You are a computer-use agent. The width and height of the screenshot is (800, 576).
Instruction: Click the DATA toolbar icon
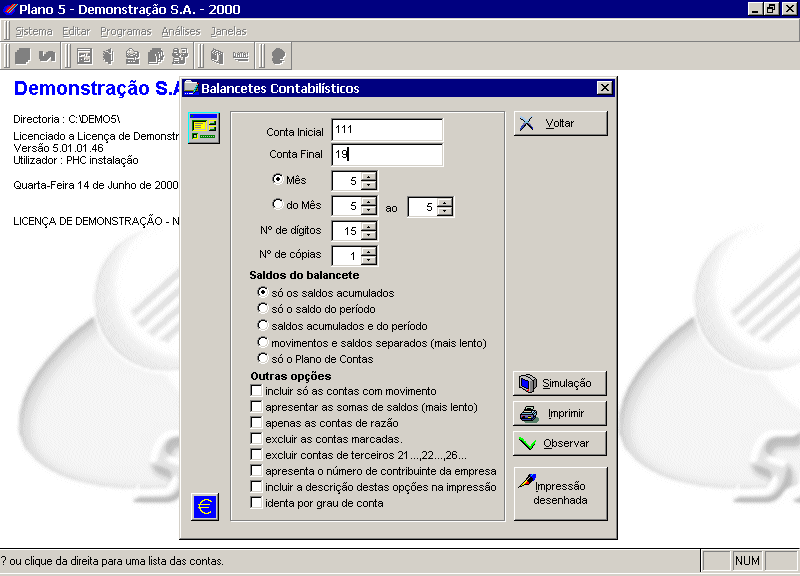pyautogui.click(x=241, y=56)
